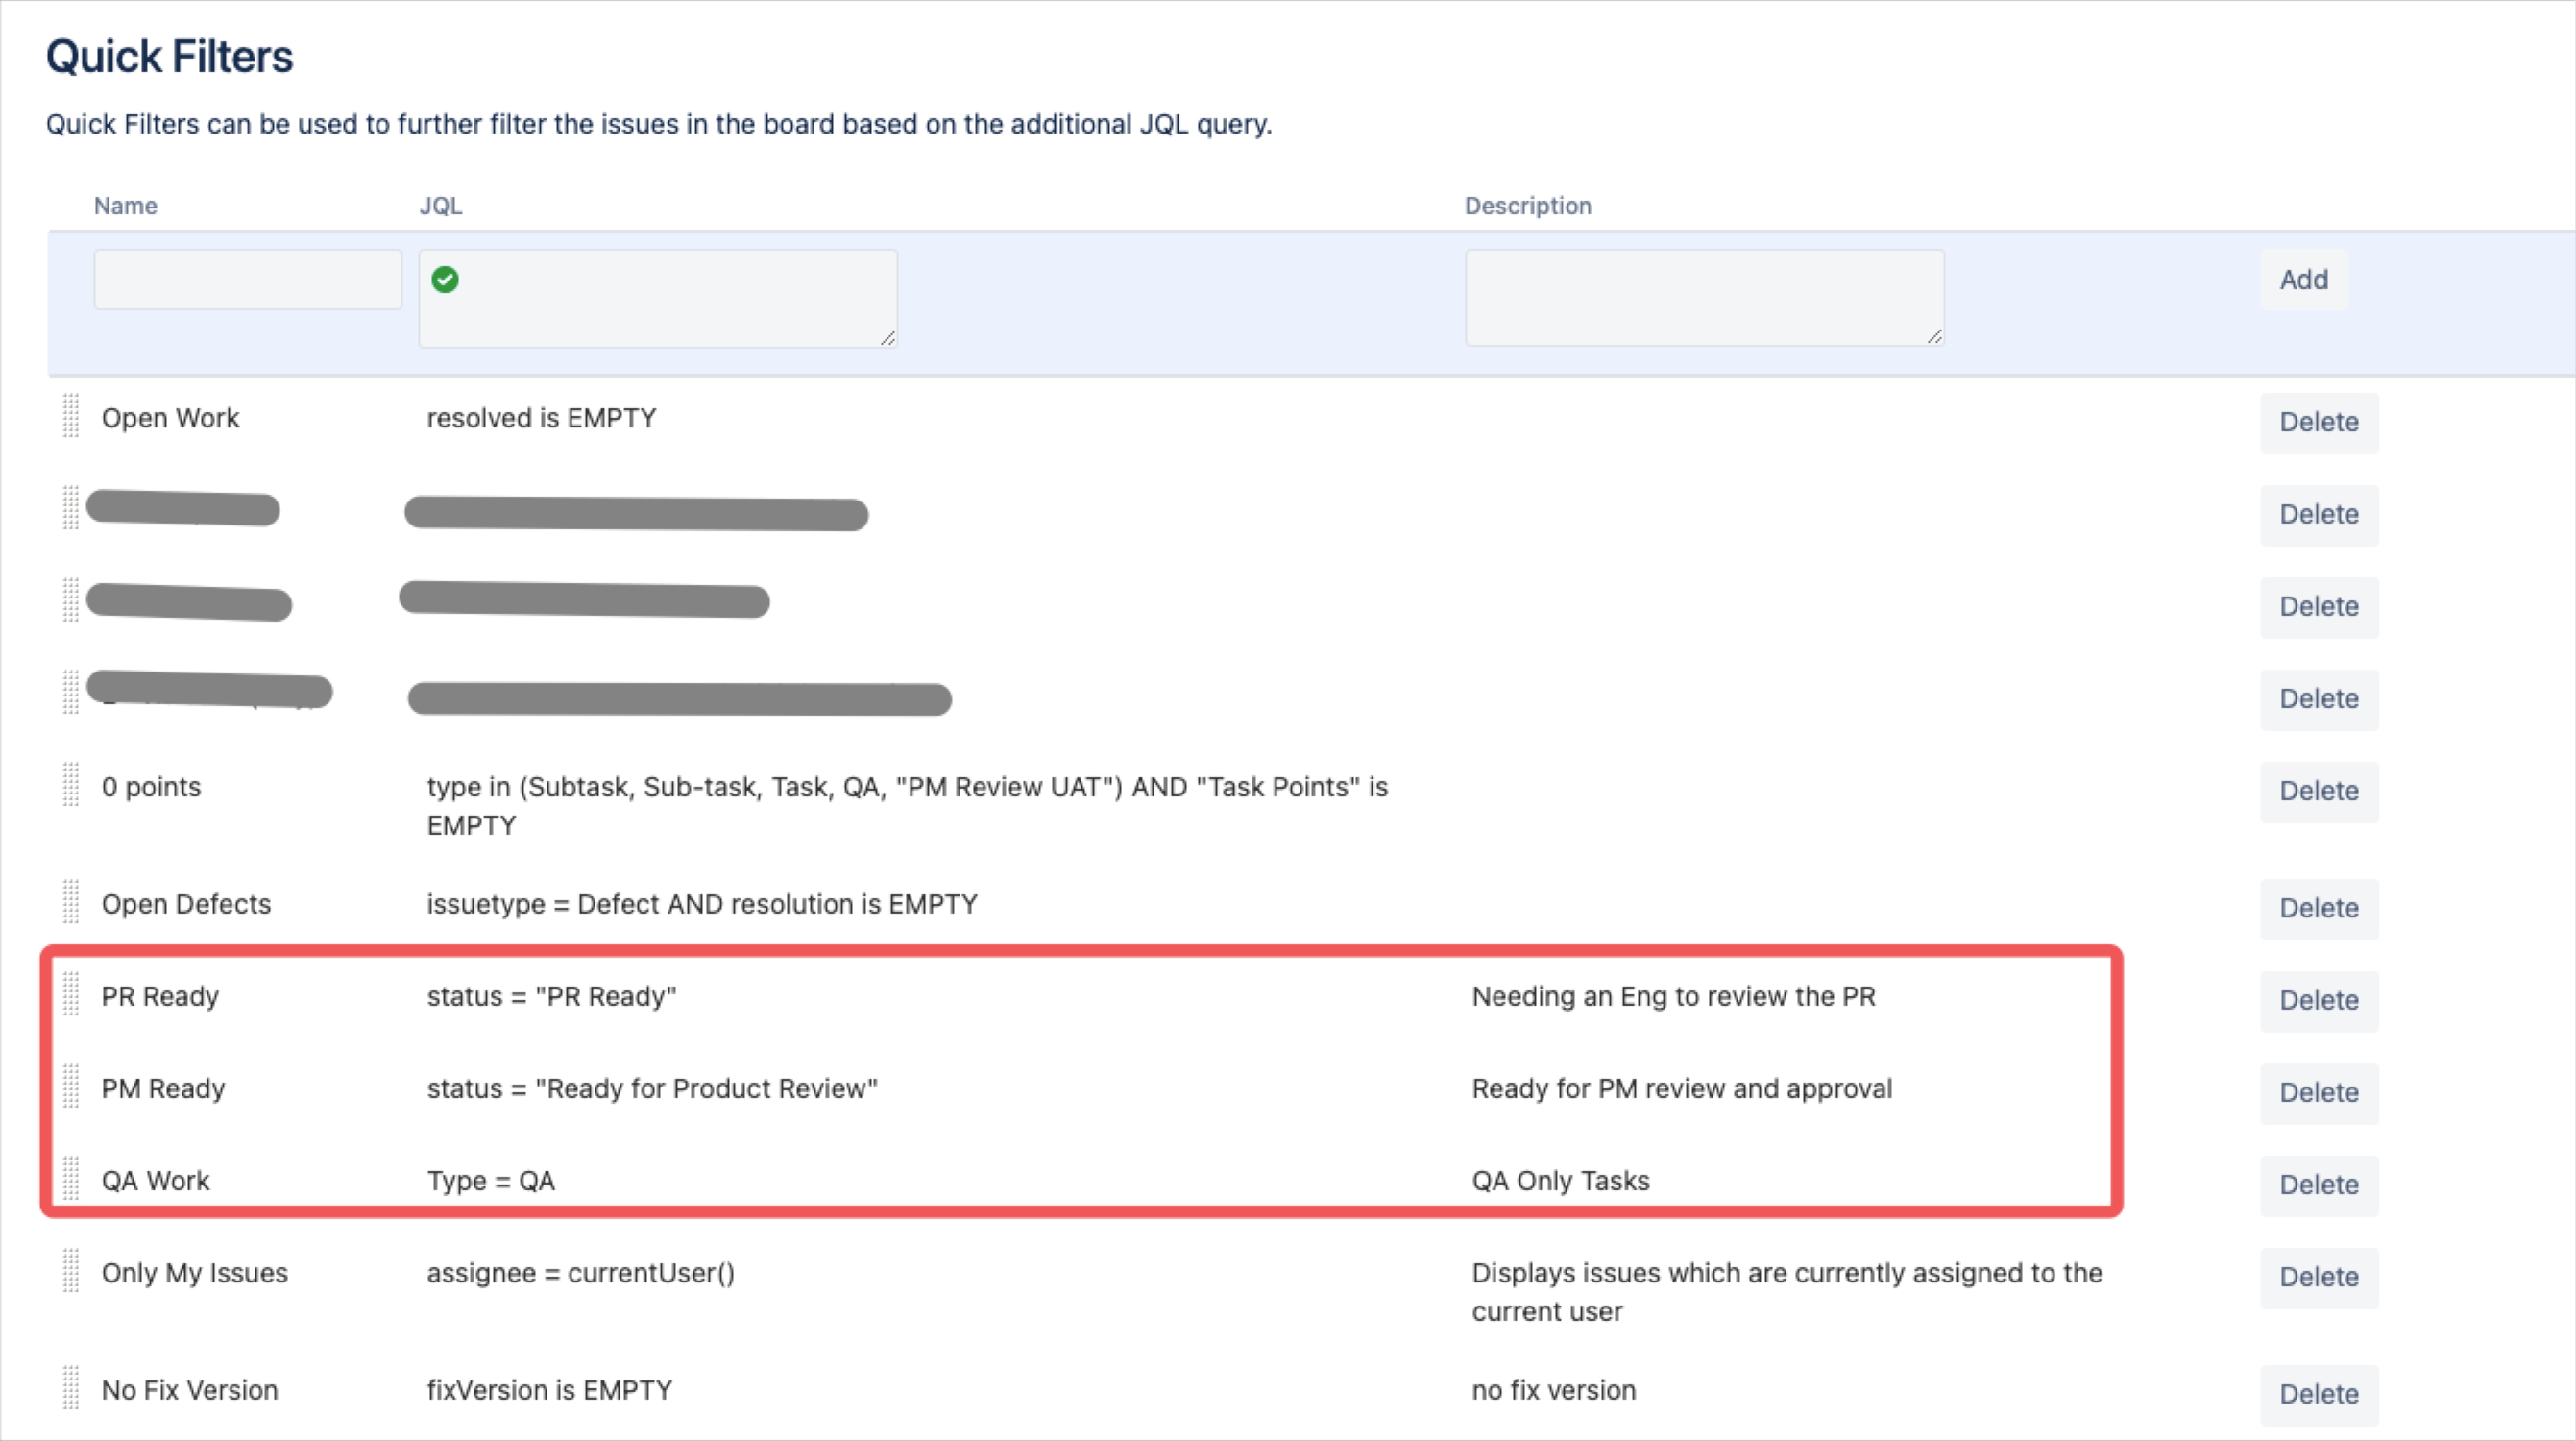Click into the new JQL query box
This screenshot has width=2576, height=1441.
[x=658, y=299]
